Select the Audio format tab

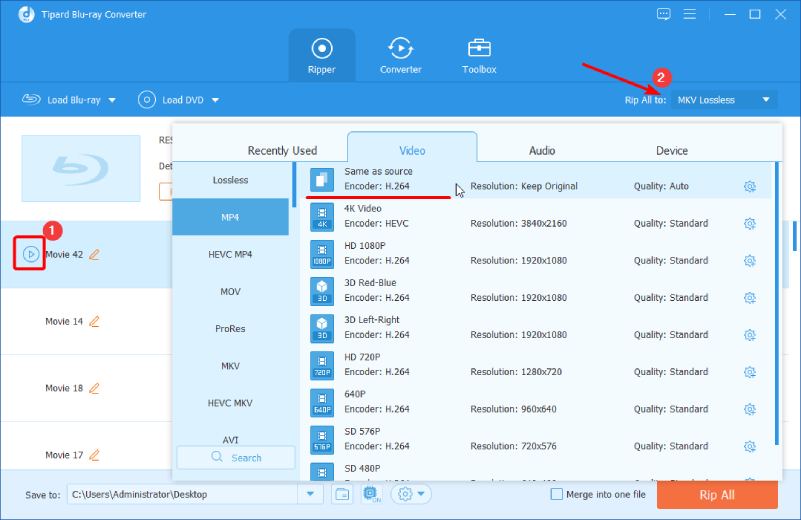[x=542, y=151]
